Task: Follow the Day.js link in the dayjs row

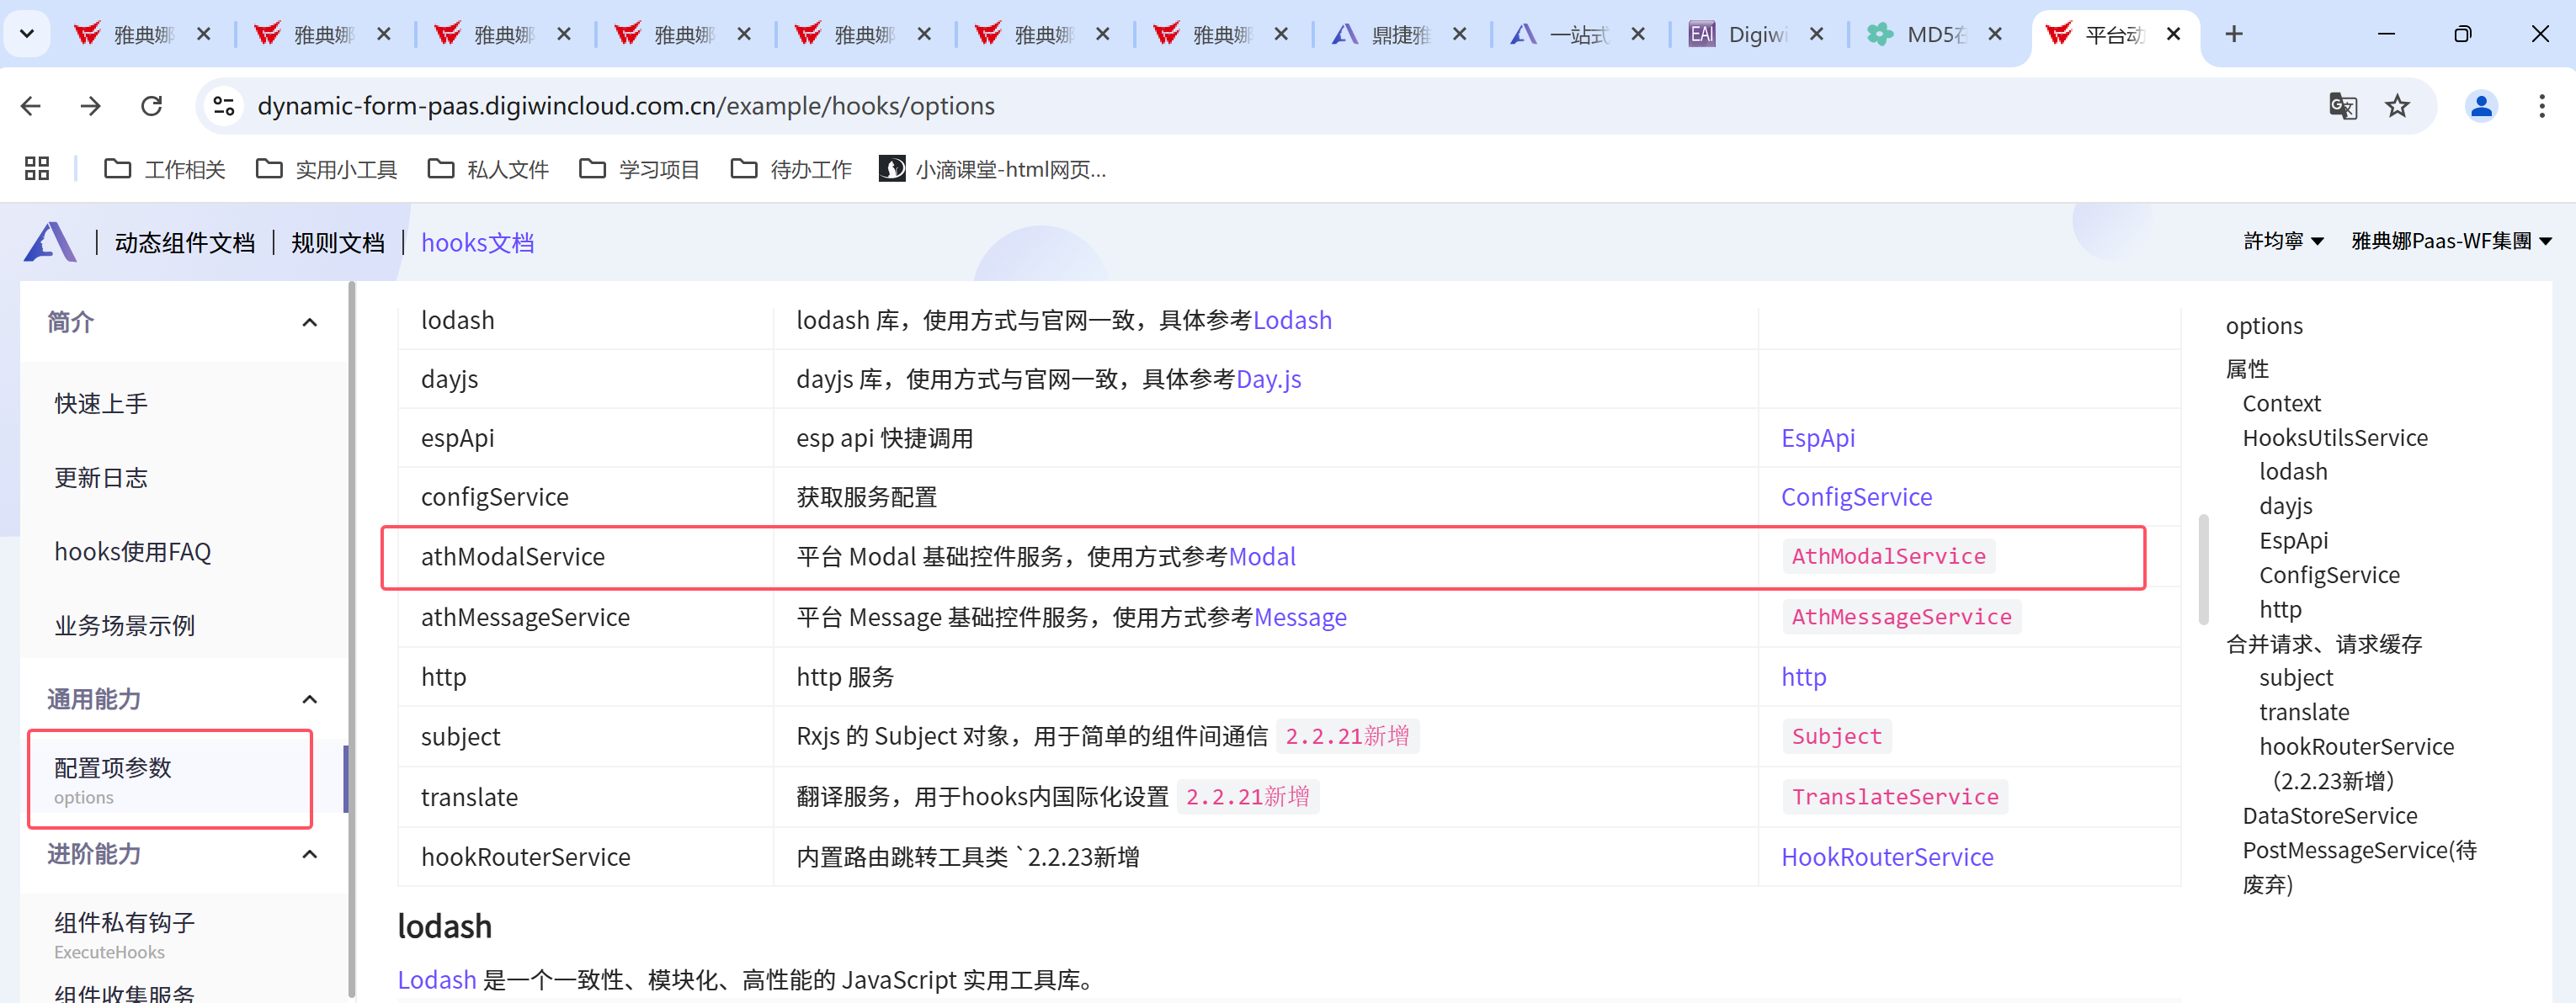Action: point(1268,379)
